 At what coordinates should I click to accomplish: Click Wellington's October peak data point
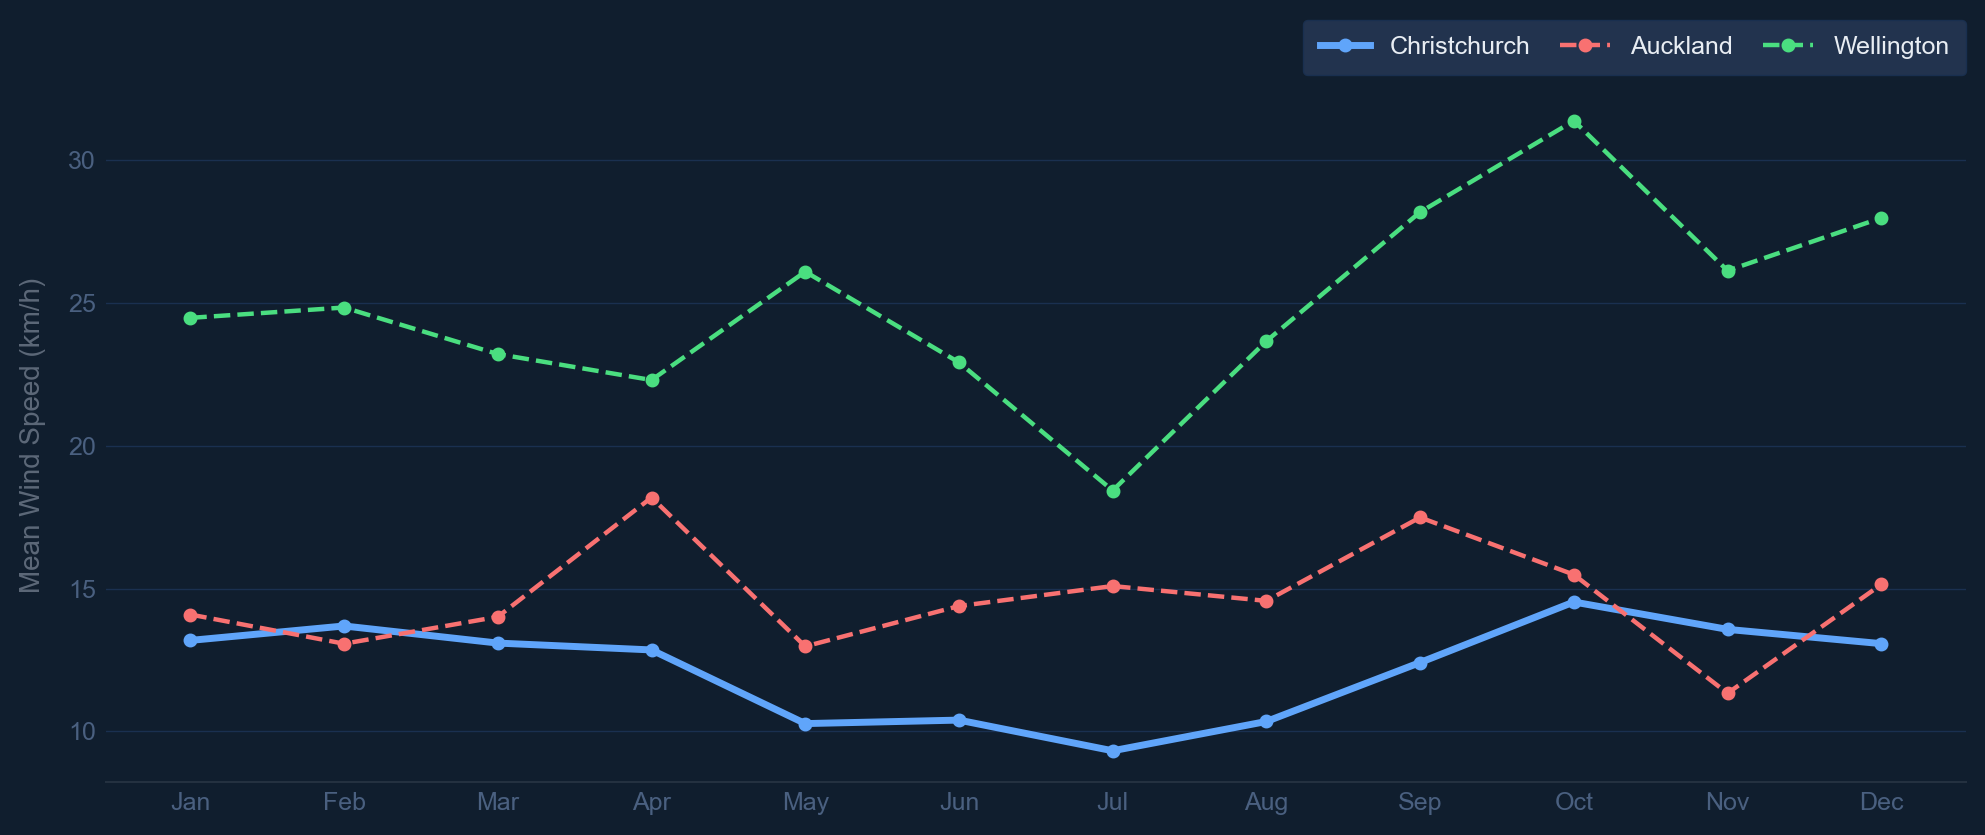[1574, 122]
